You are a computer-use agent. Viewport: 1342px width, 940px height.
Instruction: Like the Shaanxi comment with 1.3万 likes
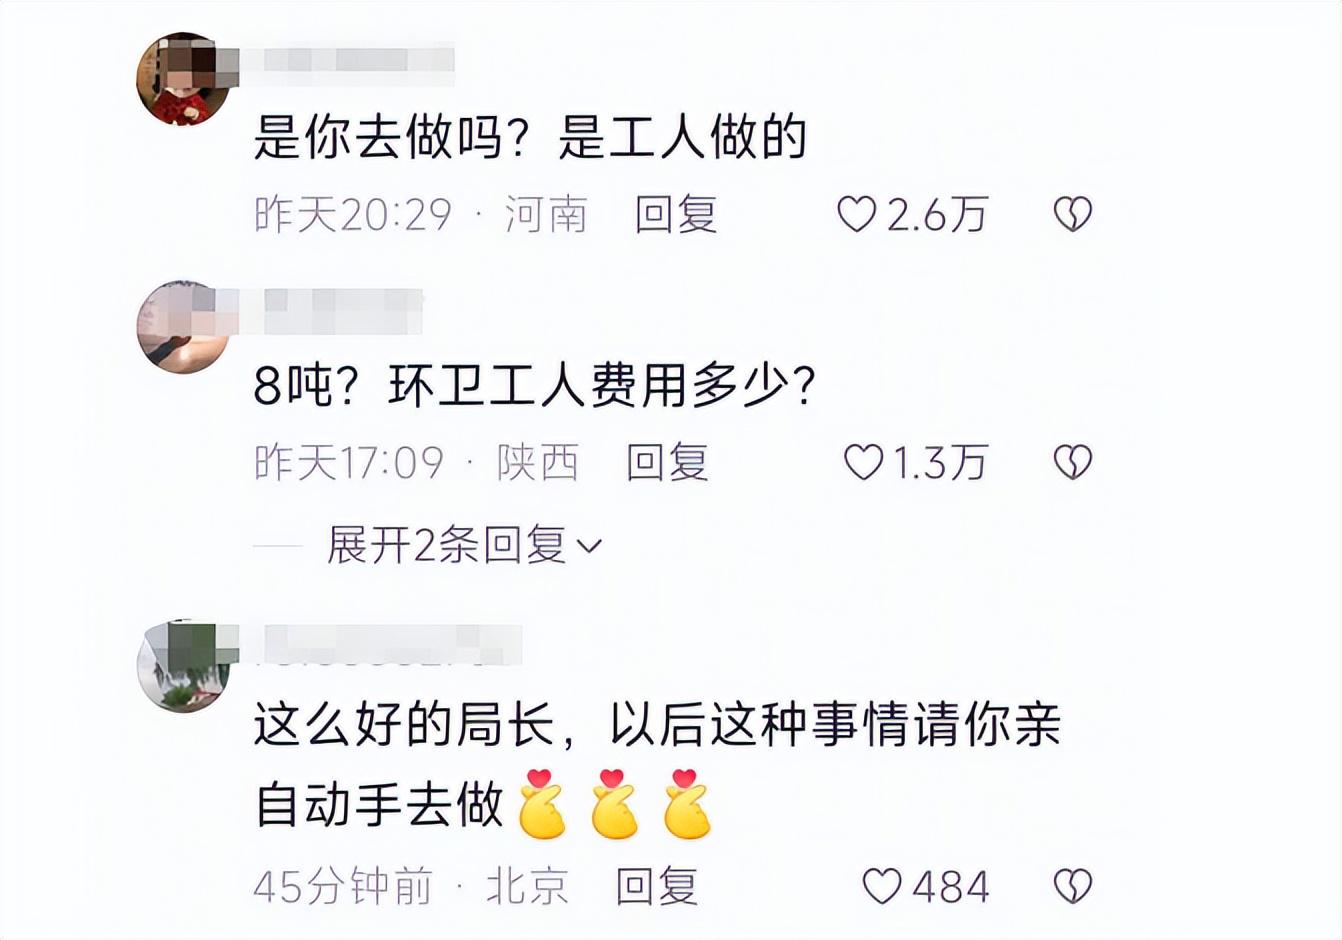(x=863, y=462)
